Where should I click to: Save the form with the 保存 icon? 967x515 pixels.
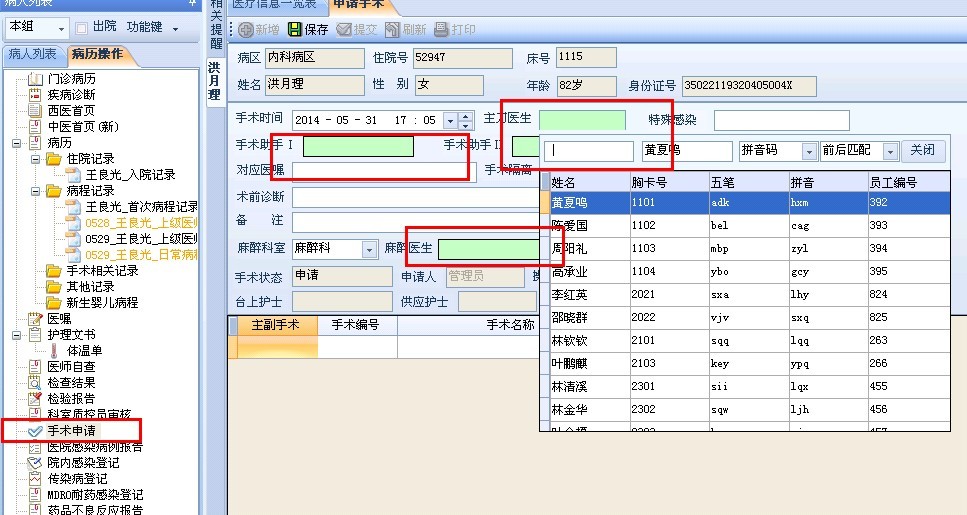[x=295, y=29]
